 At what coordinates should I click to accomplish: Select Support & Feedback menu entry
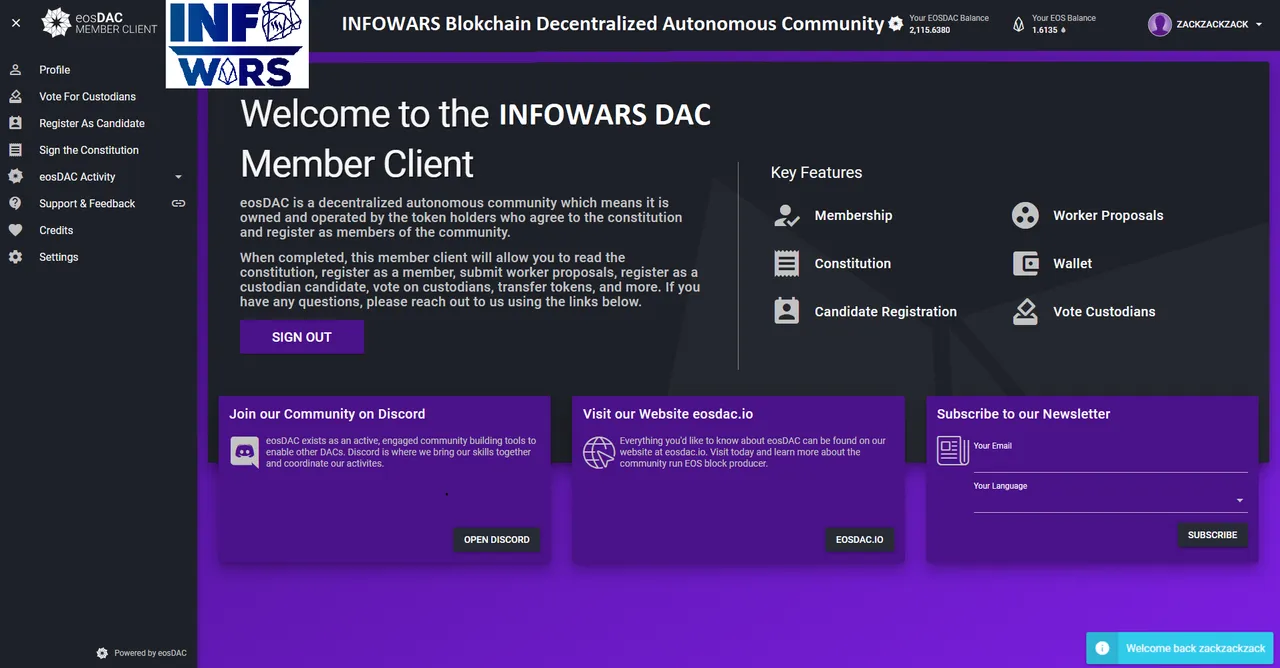tap(98, 203)
